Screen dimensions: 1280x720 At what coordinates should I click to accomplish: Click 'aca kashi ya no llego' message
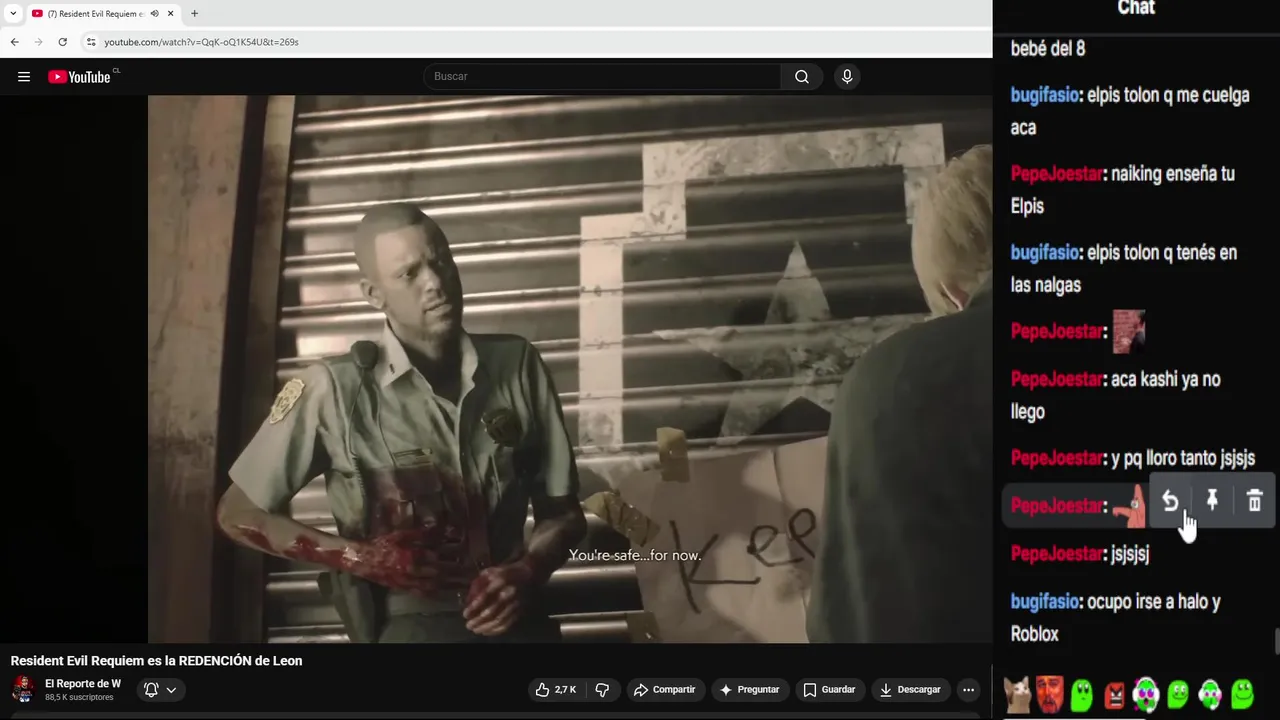click(x=1116, y=395)
